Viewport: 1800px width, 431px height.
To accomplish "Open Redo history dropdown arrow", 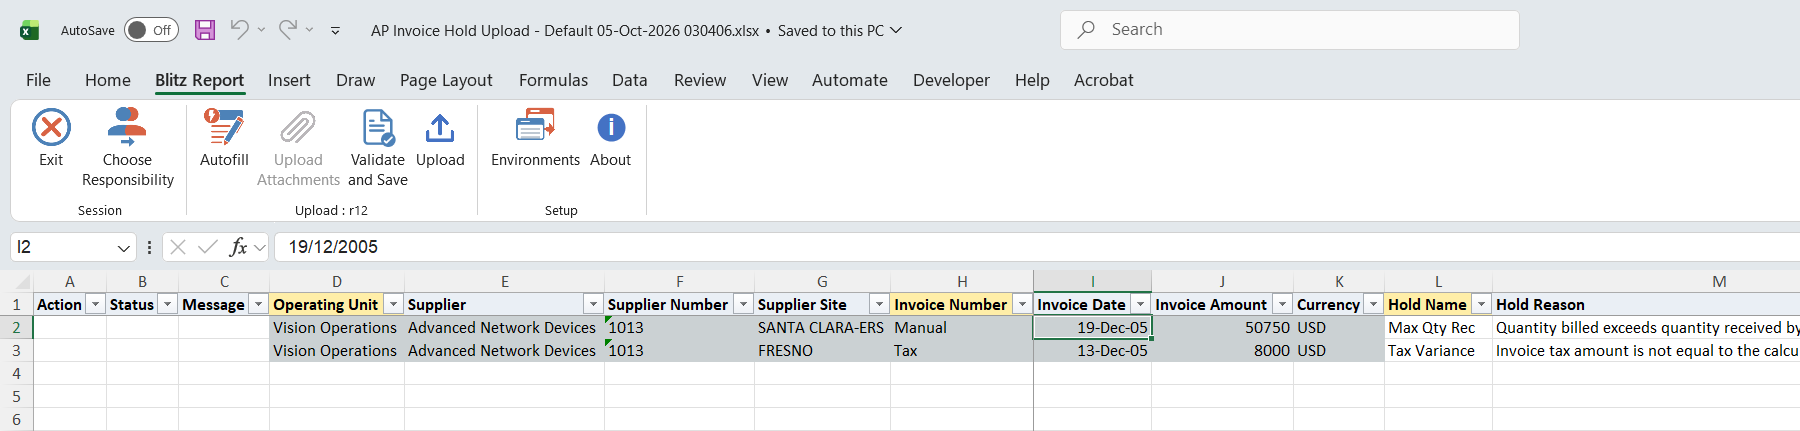I will pos(309,30).
